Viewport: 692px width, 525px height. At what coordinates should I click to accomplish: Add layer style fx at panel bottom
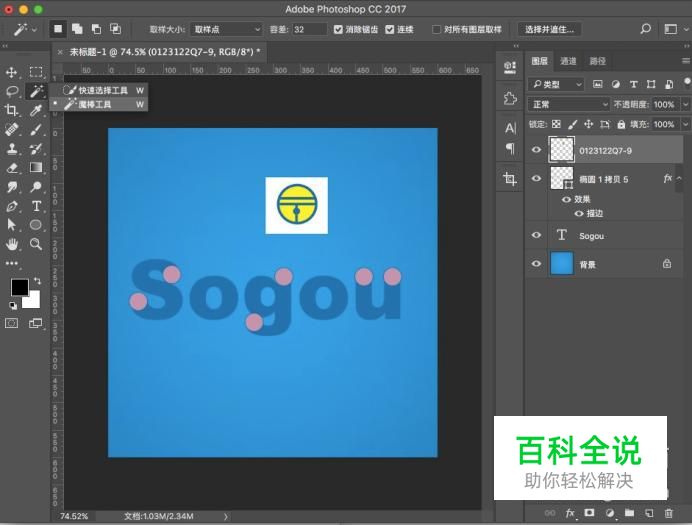(570, 513)
